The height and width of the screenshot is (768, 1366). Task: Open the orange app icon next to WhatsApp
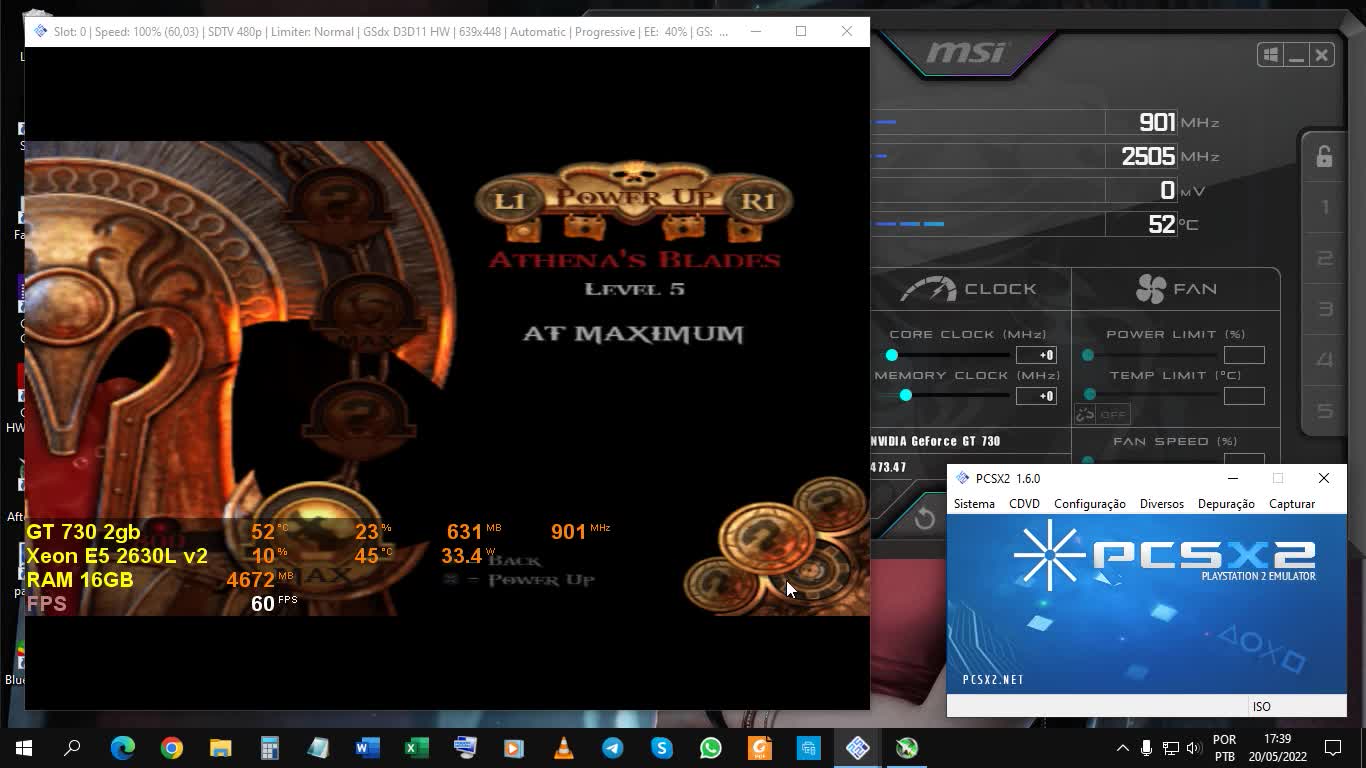tap(759, 748)
